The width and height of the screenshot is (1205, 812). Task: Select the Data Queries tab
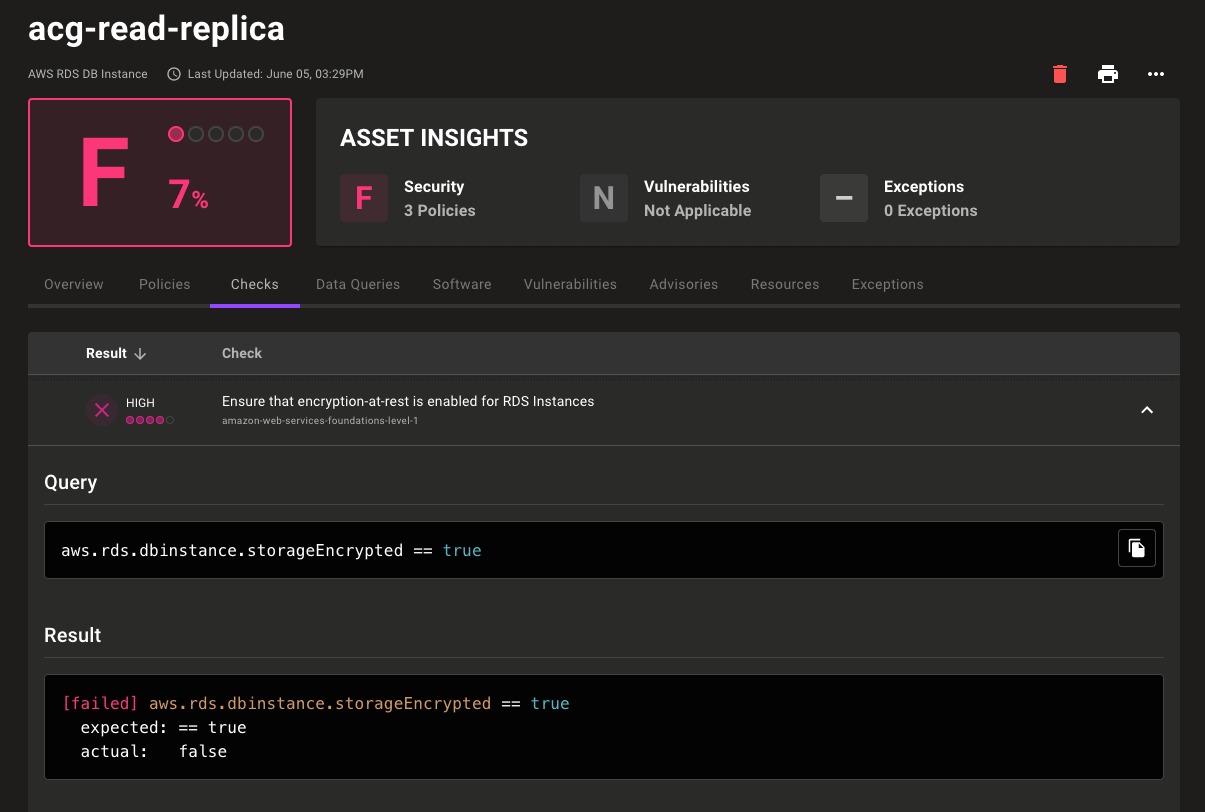pos(358,284)
